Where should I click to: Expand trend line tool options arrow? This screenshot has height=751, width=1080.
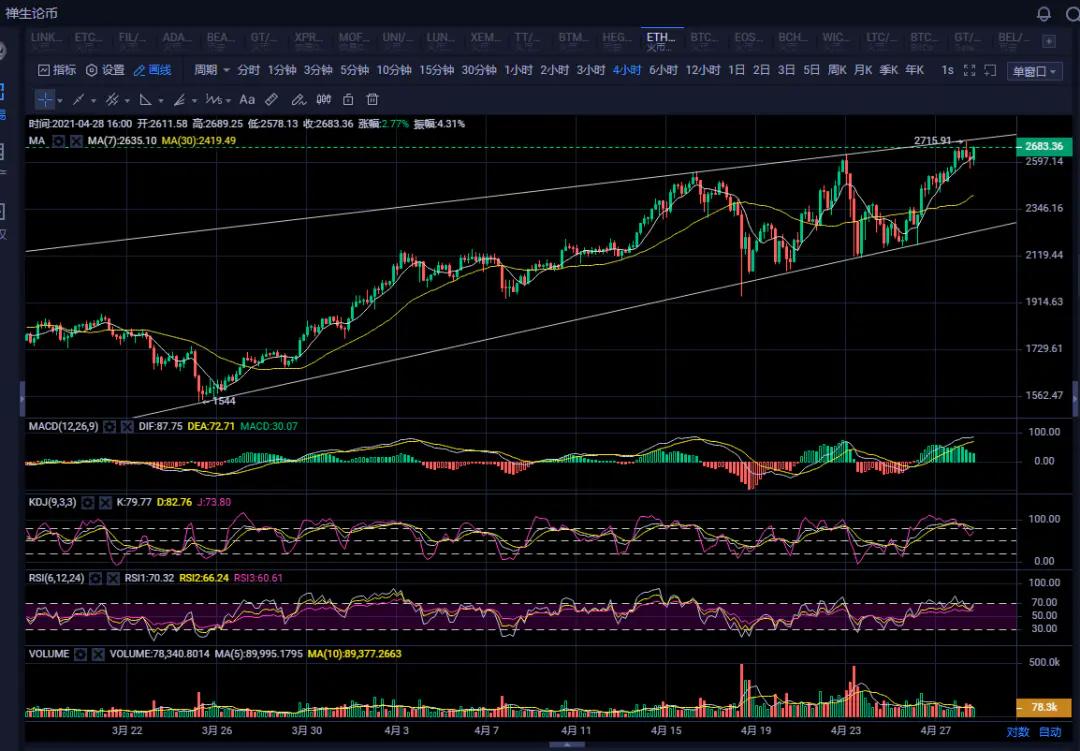[x=94, y=101]
